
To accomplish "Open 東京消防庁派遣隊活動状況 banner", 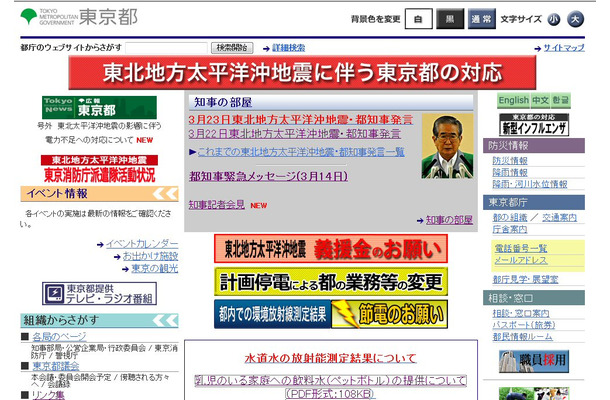I will (x=99, y=170).
